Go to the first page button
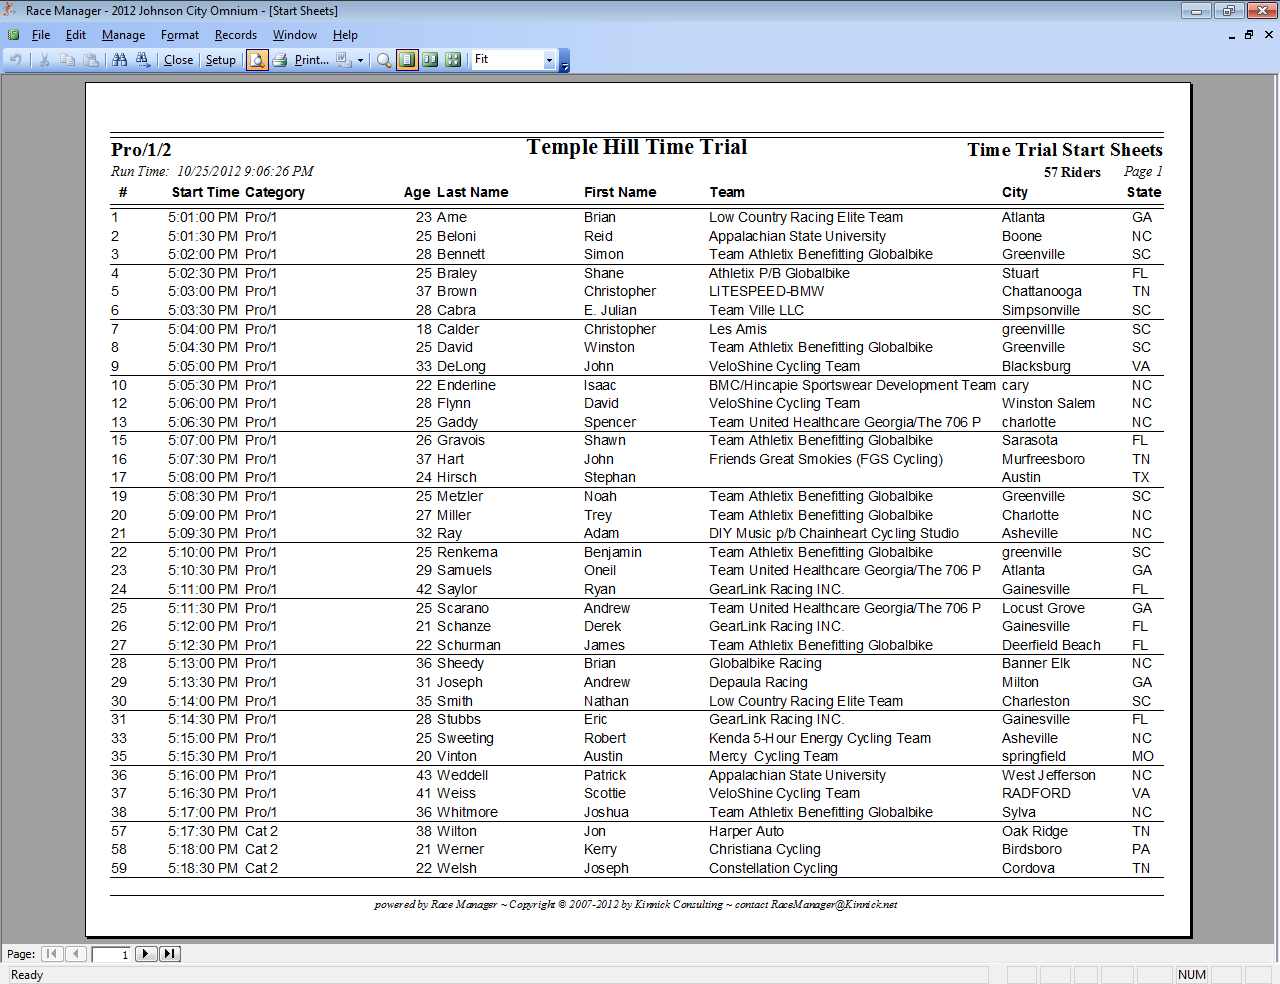Image resolution: width=1280 pixels, height=984 pixels. [52, 954]
